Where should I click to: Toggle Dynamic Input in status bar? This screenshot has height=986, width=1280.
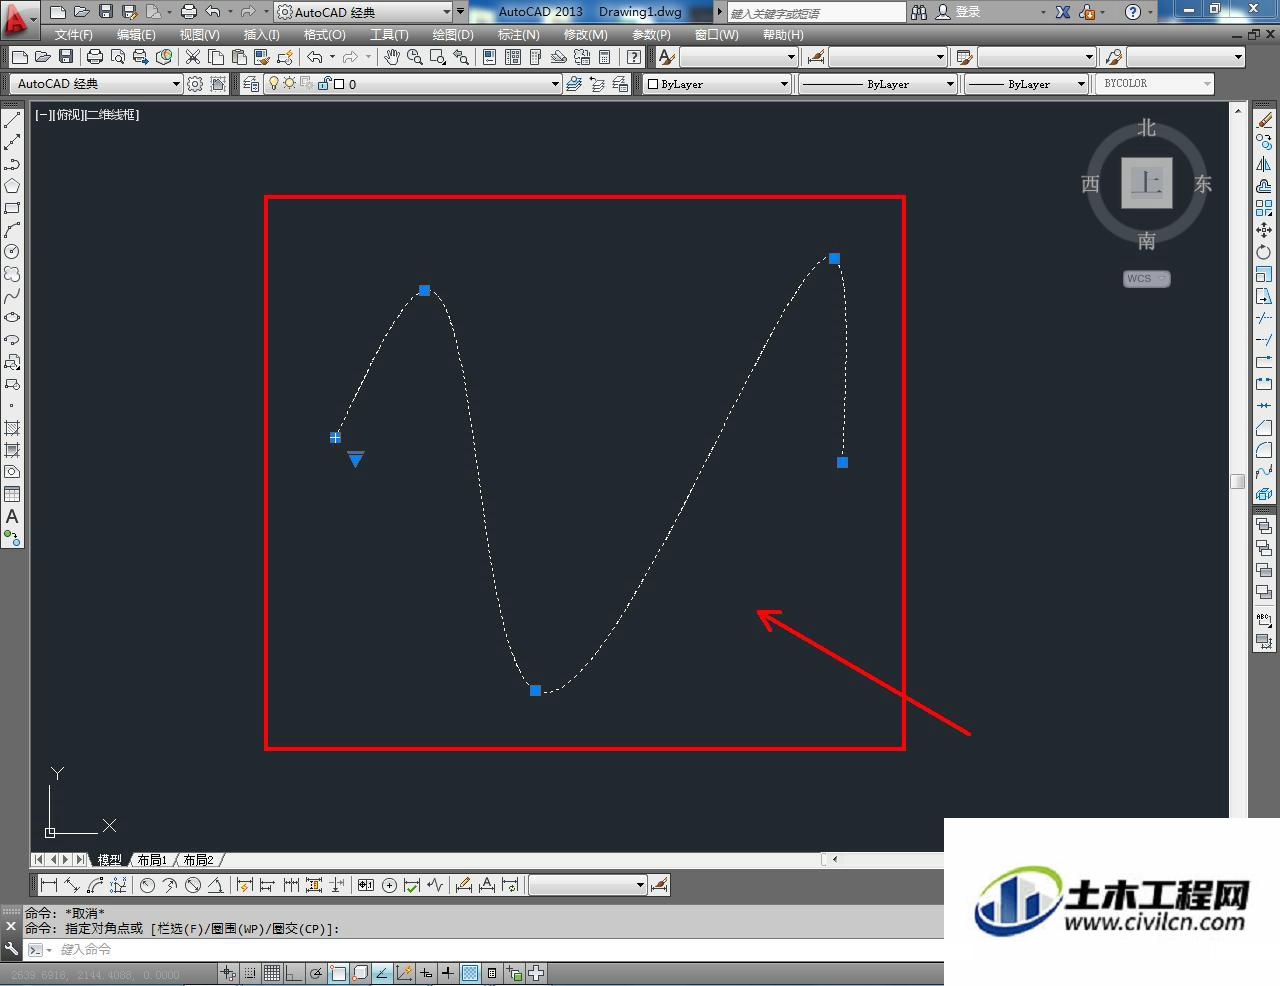426,973
